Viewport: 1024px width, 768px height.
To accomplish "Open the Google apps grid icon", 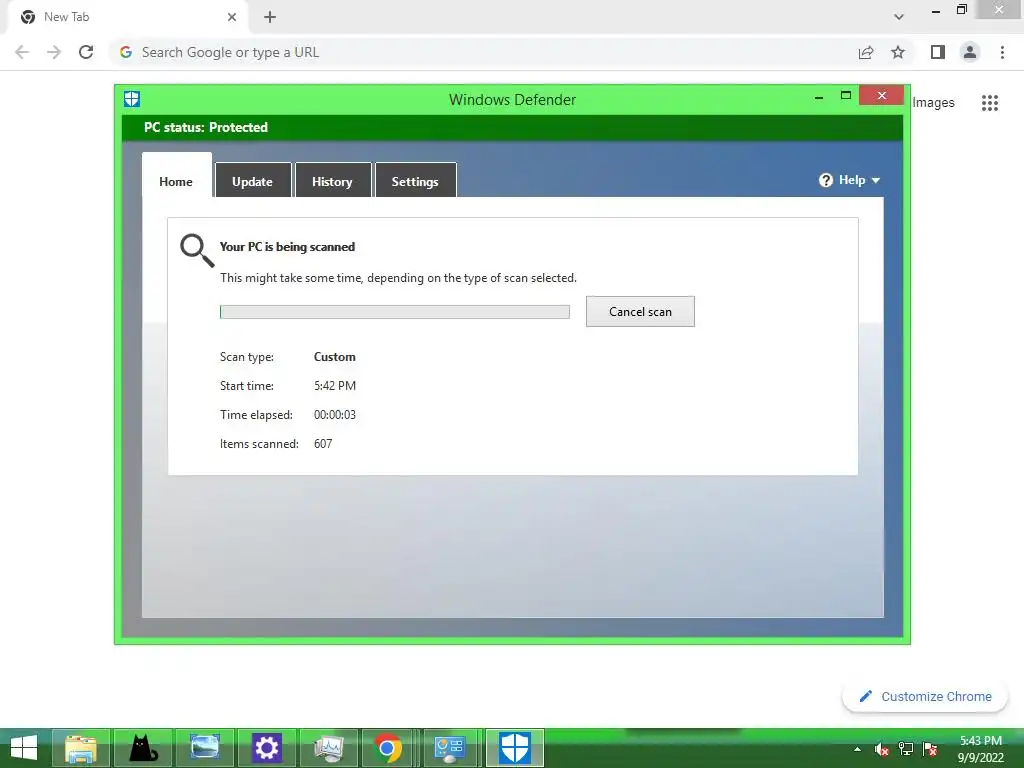I will (990, 103).
